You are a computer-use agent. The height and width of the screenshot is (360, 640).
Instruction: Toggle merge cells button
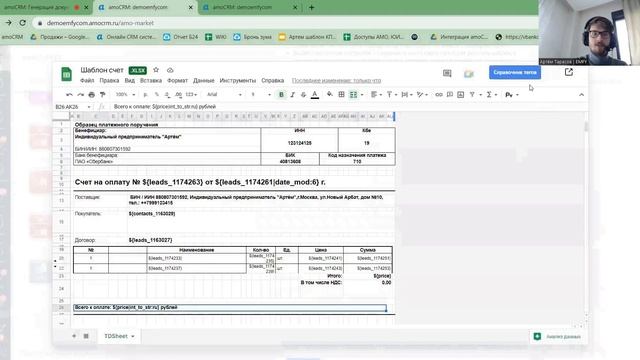pyautogui.click(x=353, y=95)
